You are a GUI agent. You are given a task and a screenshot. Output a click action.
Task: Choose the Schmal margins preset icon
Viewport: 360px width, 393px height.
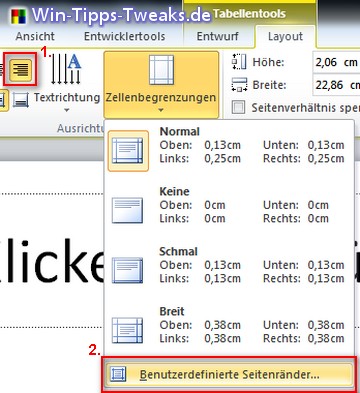[x=127, y=270]
